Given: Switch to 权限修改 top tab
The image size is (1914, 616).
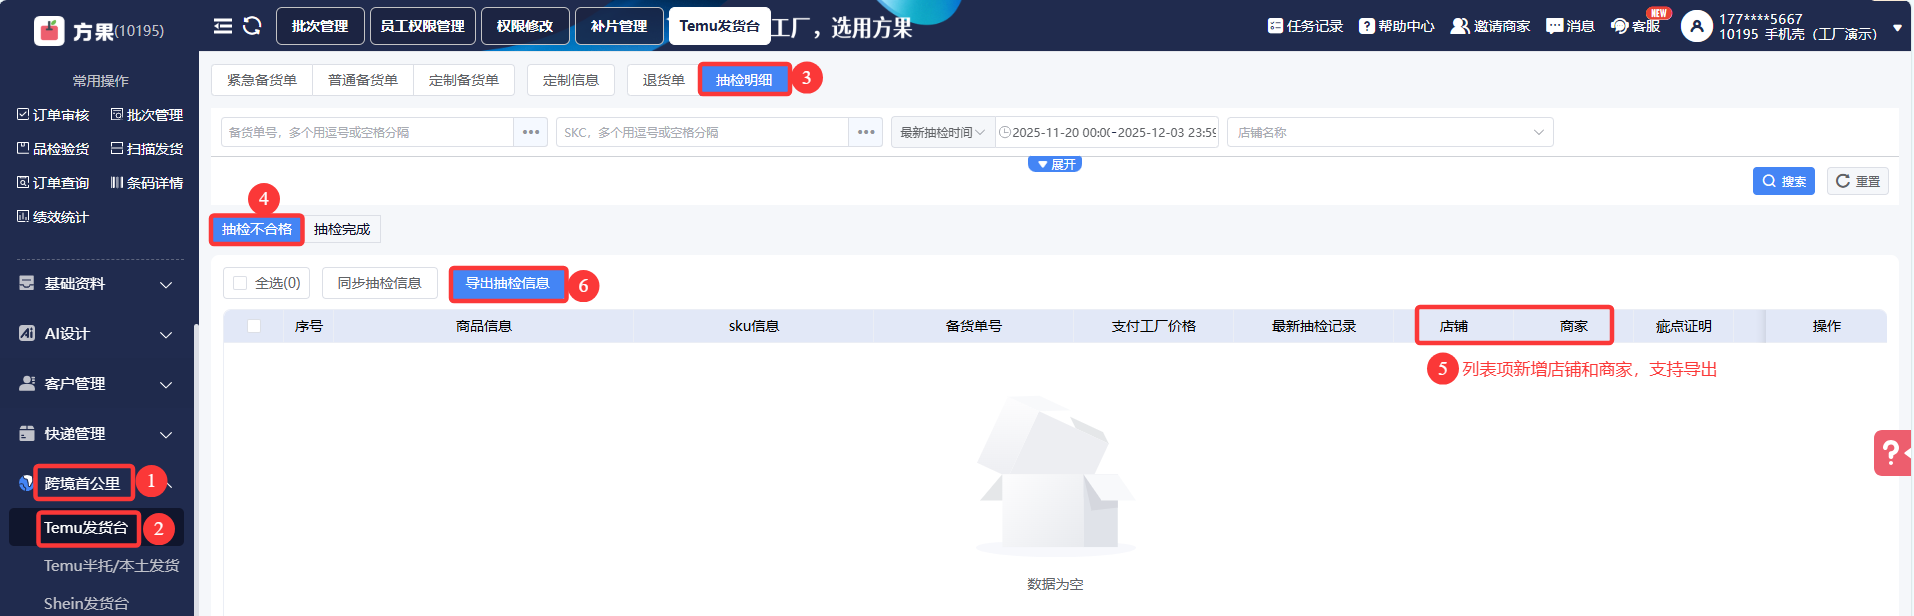Looking at the screenshot, I should point(525,26).
